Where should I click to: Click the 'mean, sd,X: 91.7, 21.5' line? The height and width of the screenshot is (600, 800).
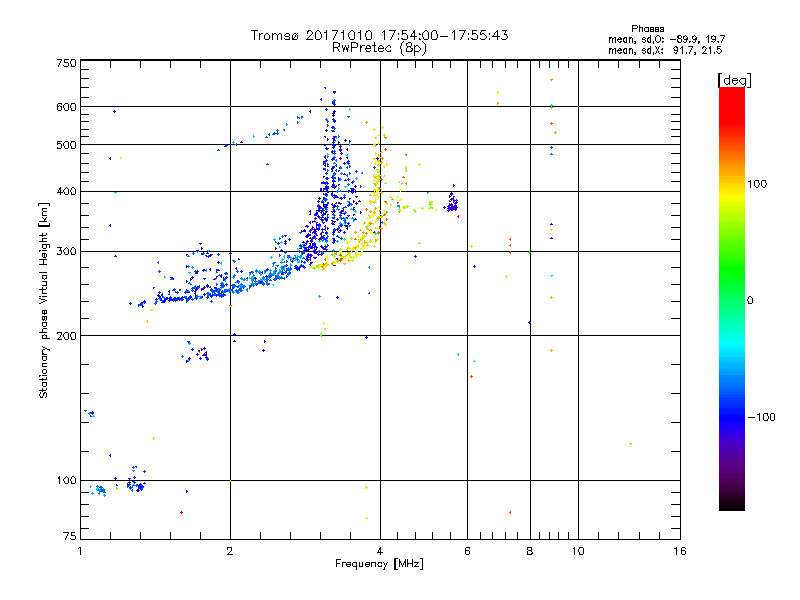tap(665, 50)
